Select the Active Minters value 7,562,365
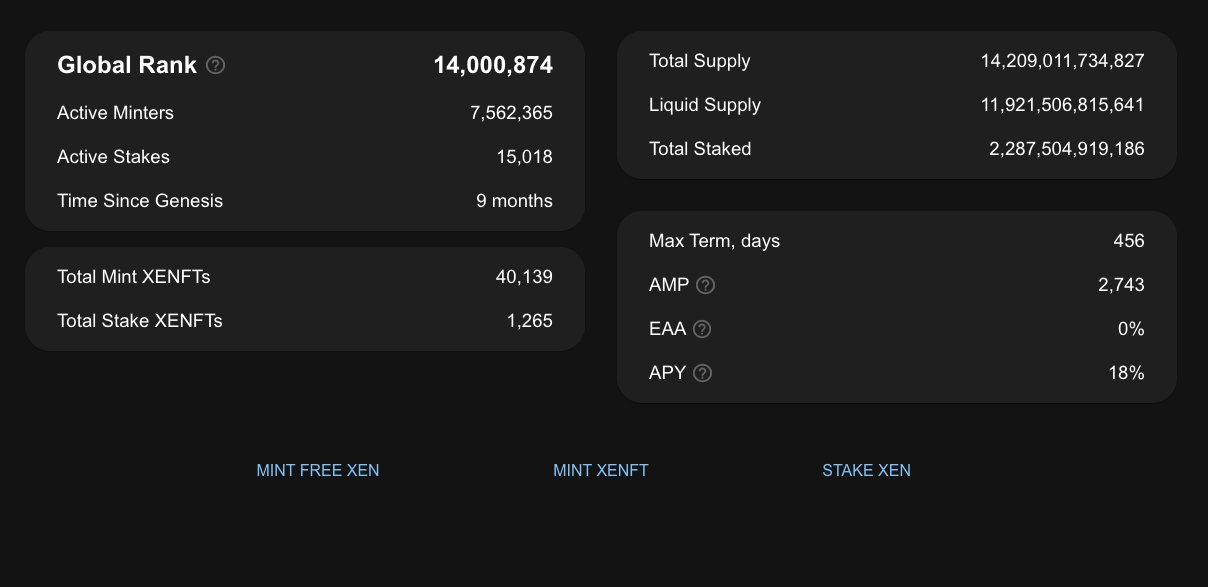Screen dimensions: 1208x587 click(511, 113)
